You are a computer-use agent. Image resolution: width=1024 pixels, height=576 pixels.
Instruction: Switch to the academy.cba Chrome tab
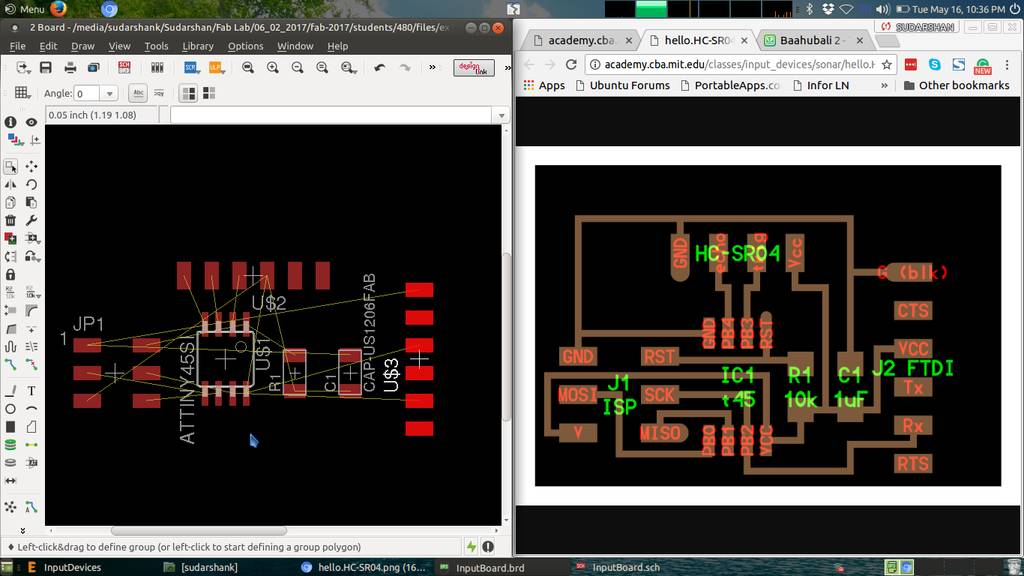coord(582,40)
